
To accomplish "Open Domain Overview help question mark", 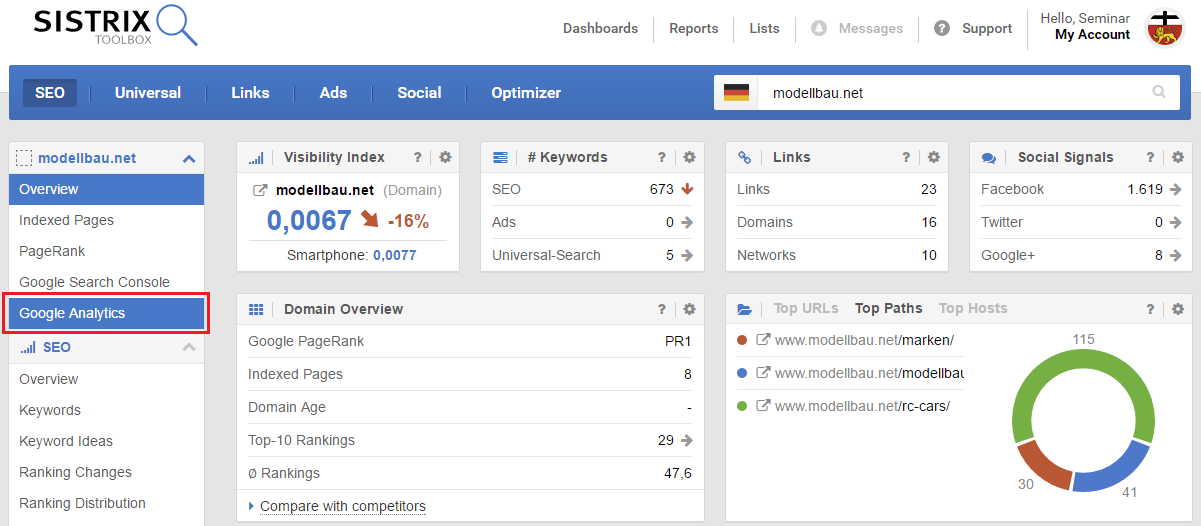I will pos(662,309).
